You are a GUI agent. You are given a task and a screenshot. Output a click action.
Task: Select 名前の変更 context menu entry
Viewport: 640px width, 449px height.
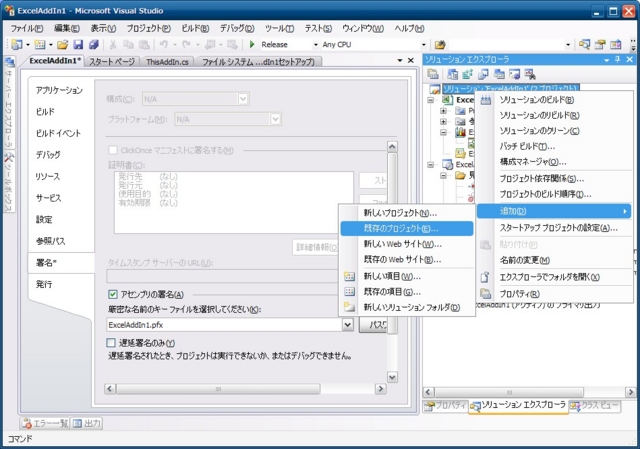(554, 260)
